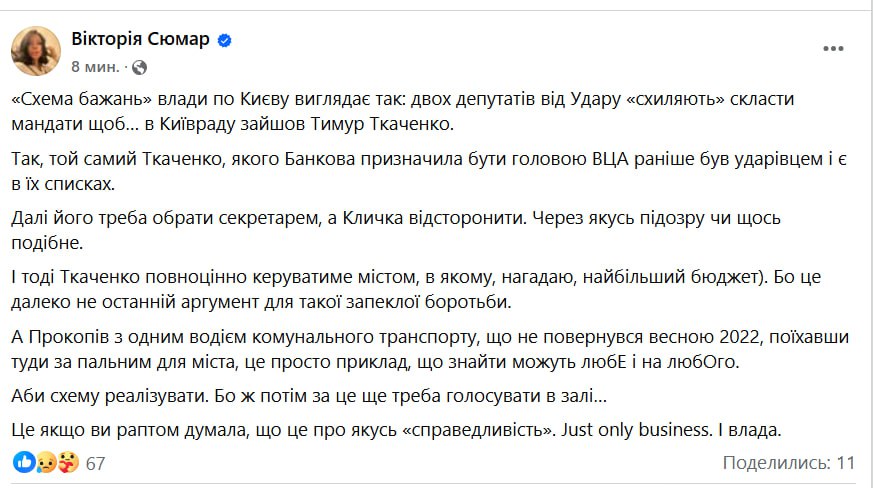Click paragraph beginning 'І тоді Ткаченко повноцінно'
Image resolution: width=873 pixels, height=488 pixels.
pyautogui.click(x=416, y=289)
